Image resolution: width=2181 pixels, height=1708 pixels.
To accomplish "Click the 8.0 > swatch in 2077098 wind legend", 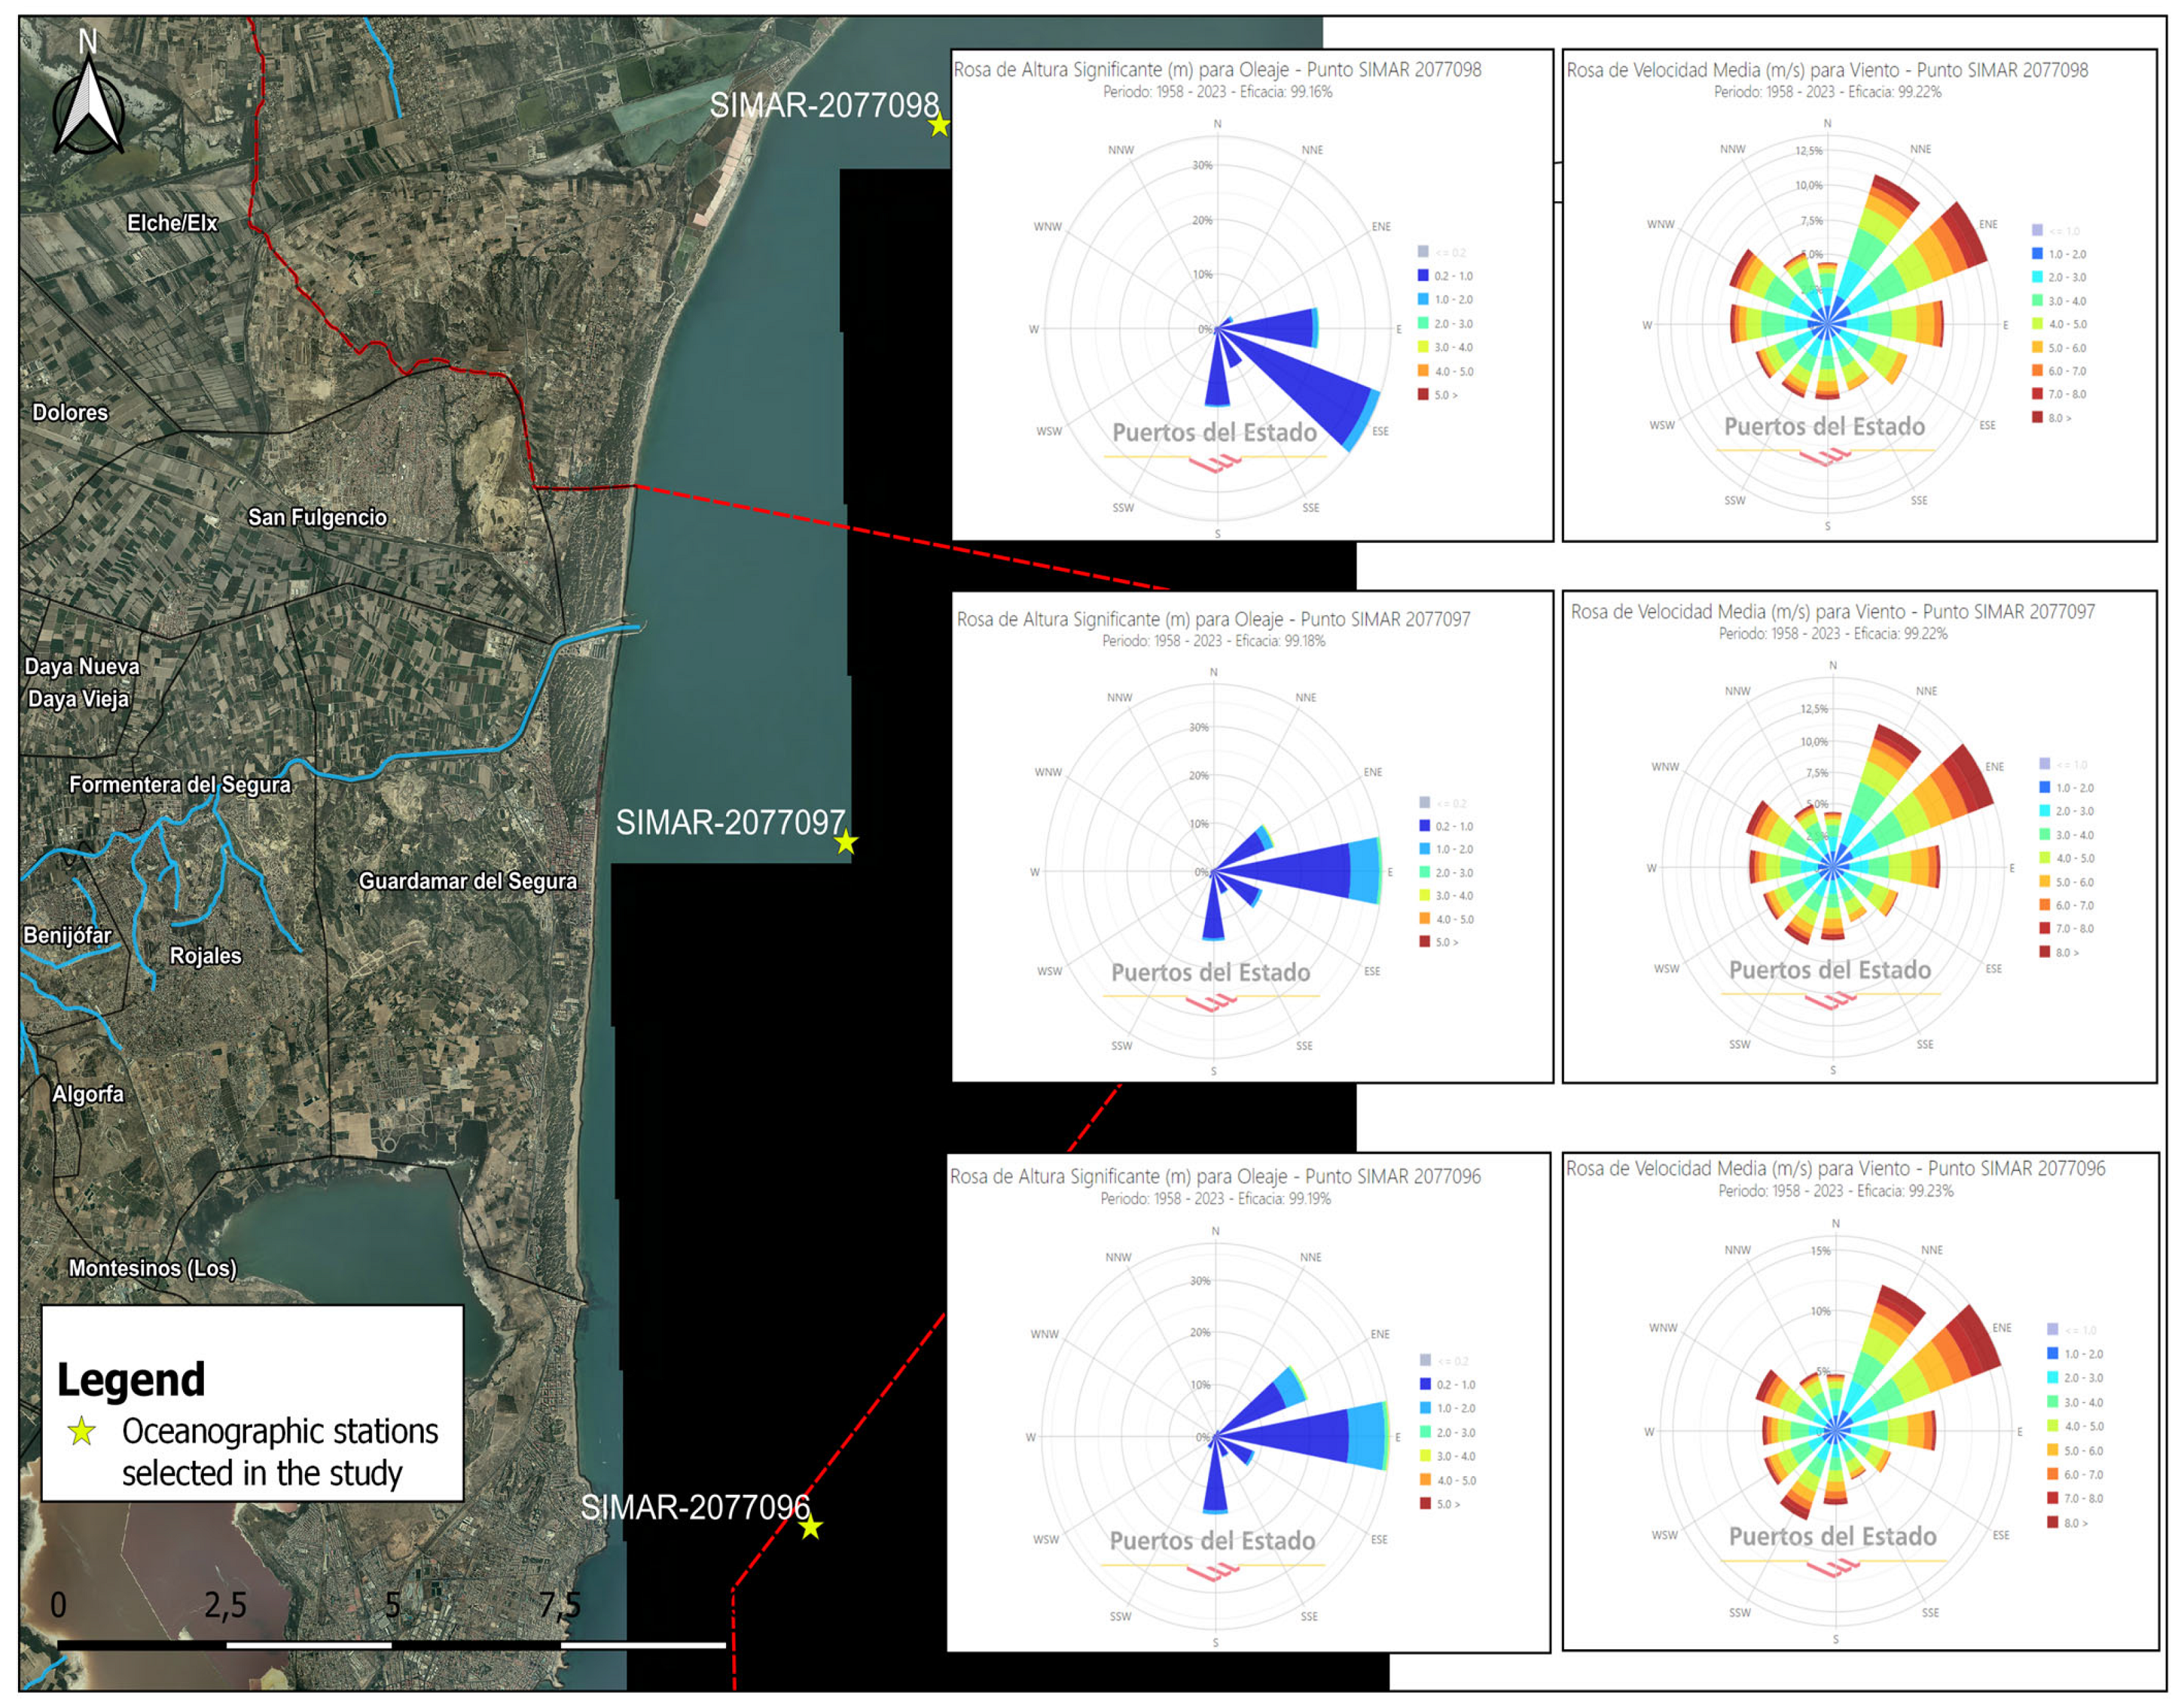I will (2037, 417).
